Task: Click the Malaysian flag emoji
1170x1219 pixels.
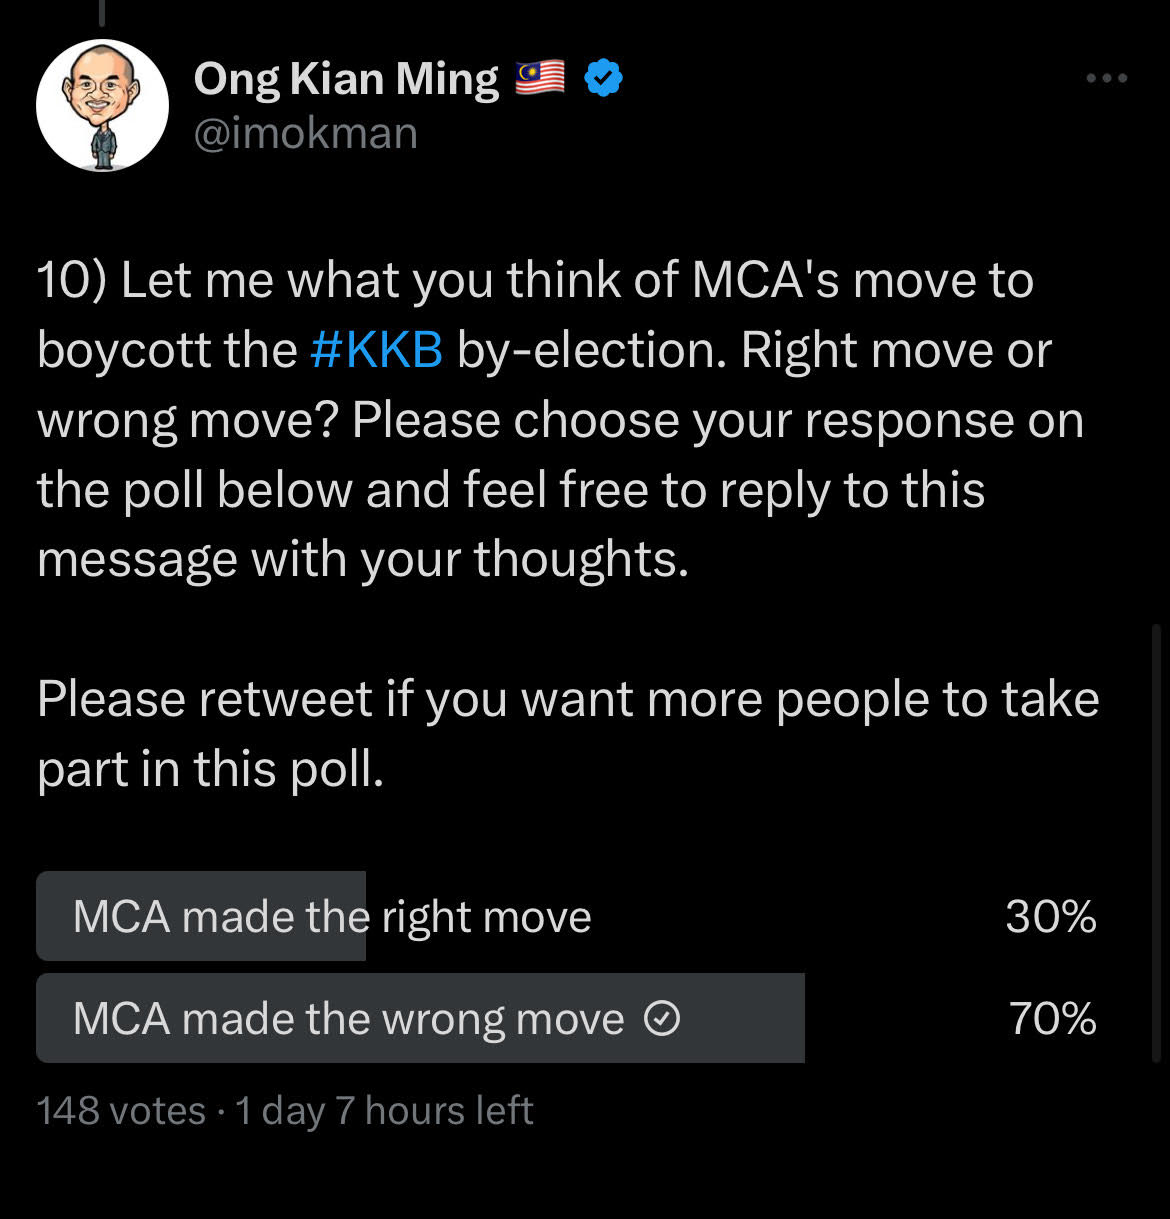Action: pos(540,77)
